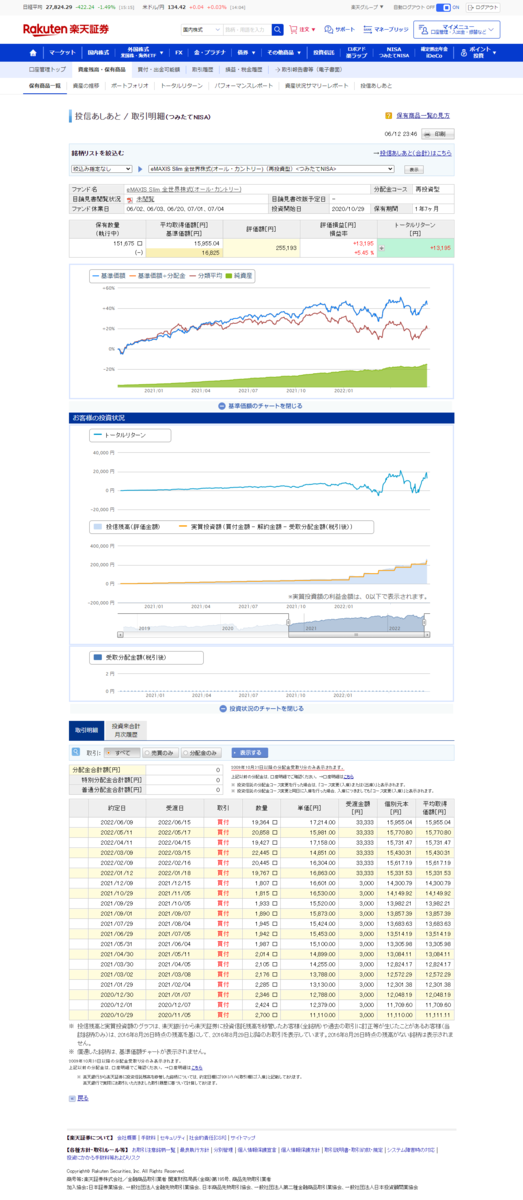This screenshot has width=523, height=1200.
Task: Toggle トータルリターン legend in investment chart
Action: pos(120,436)
